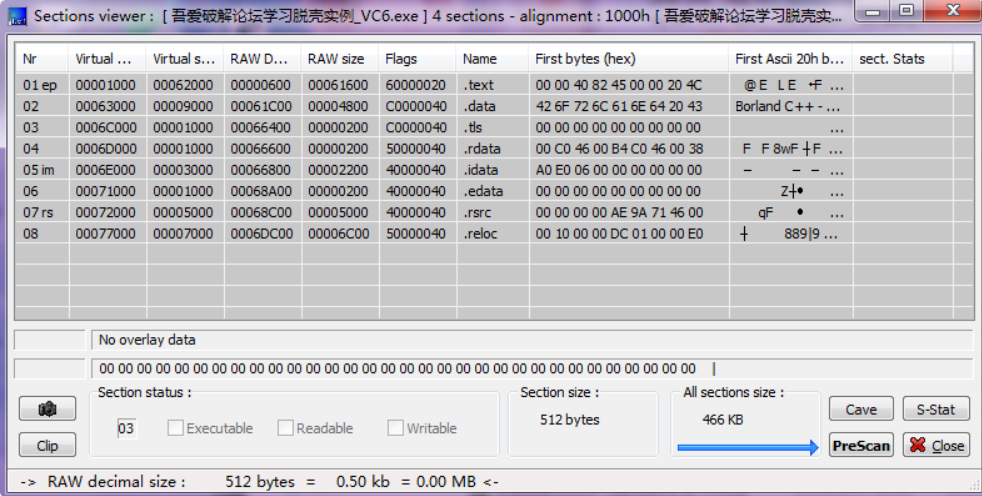Select the .text section row
Viewport: 982px width, 496px height.
(x=480, y=85)
